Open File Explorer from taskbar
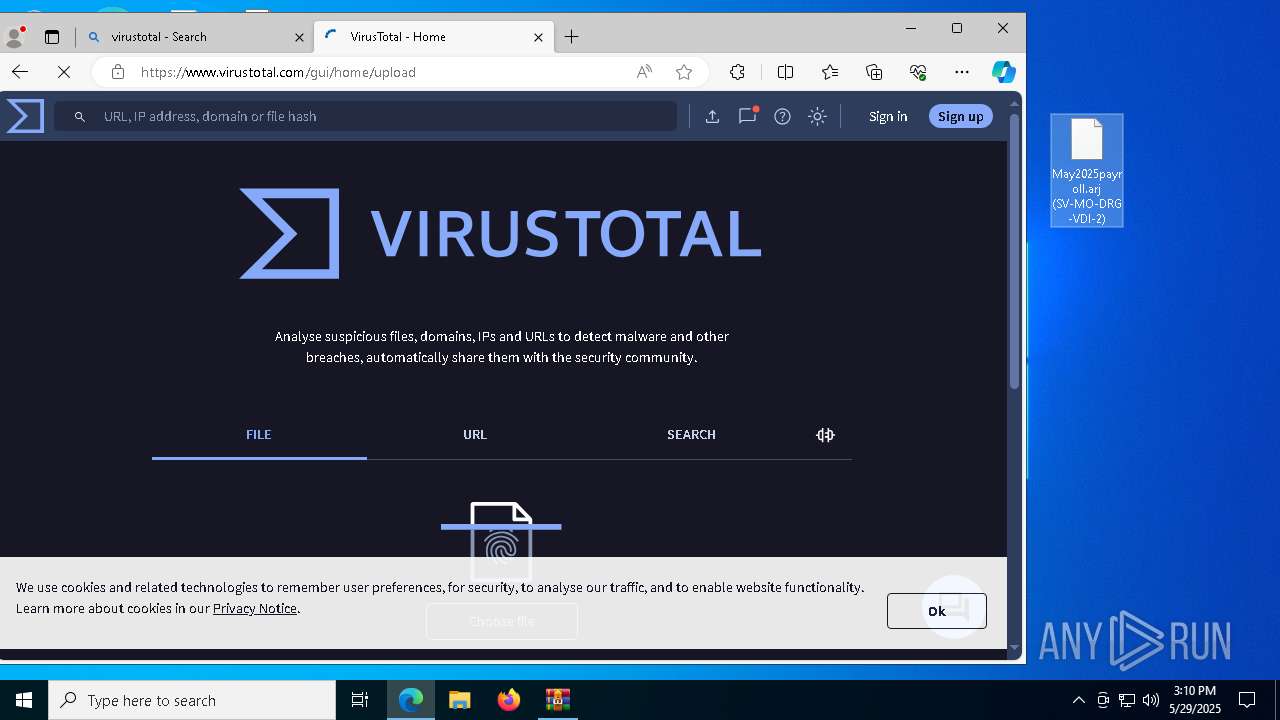The width and height of the screenshot is (1280, 720). pos(459,700)
